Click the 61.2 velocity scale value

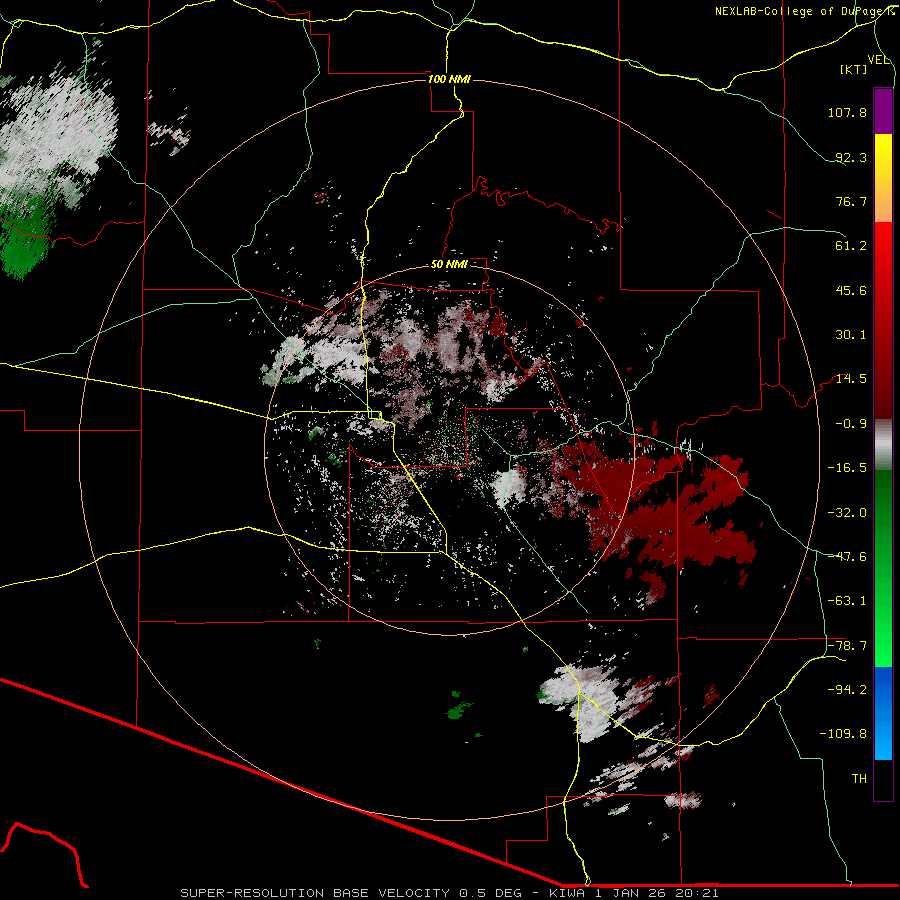(x=851, y=246)
